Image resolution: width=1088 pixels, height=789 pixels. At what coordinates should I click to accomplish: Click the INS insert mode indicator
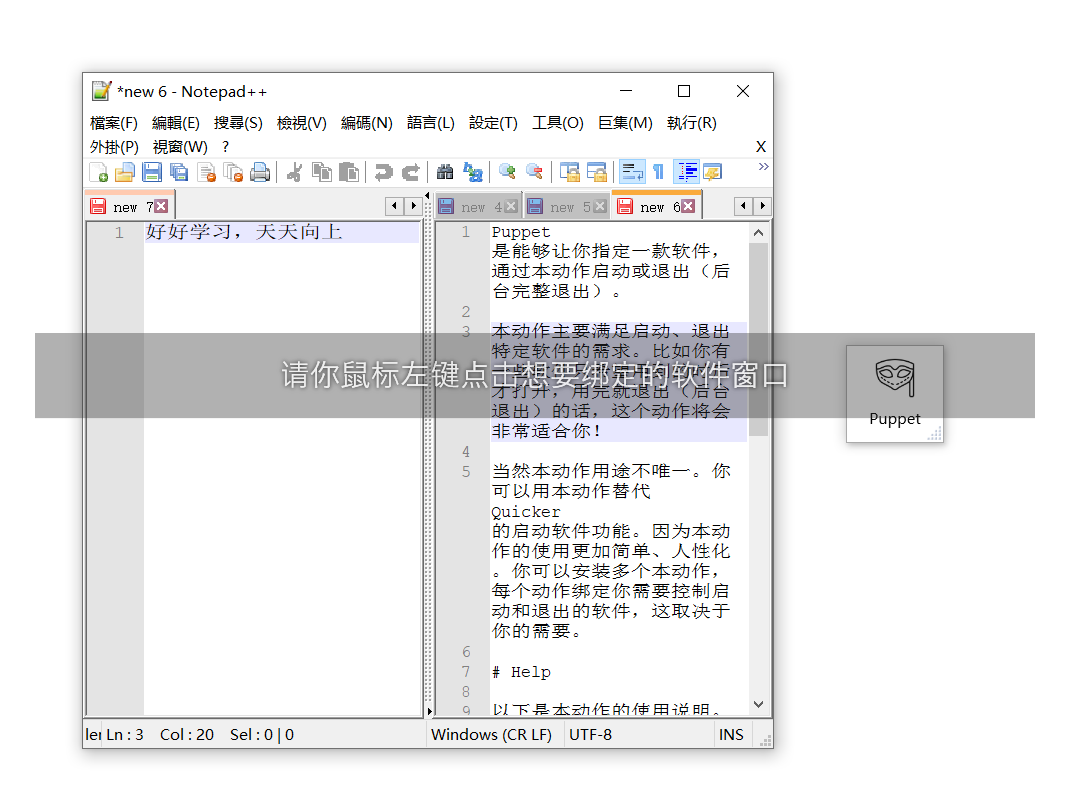coord(731,734)
